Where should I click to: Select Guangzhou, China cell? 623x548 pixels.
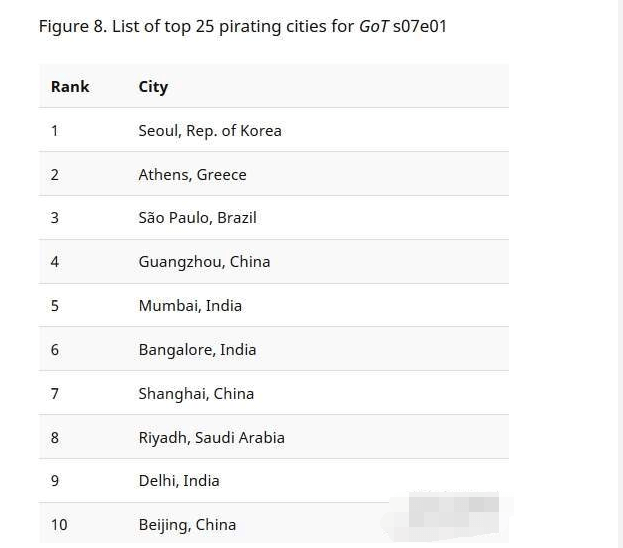[204, 262]
